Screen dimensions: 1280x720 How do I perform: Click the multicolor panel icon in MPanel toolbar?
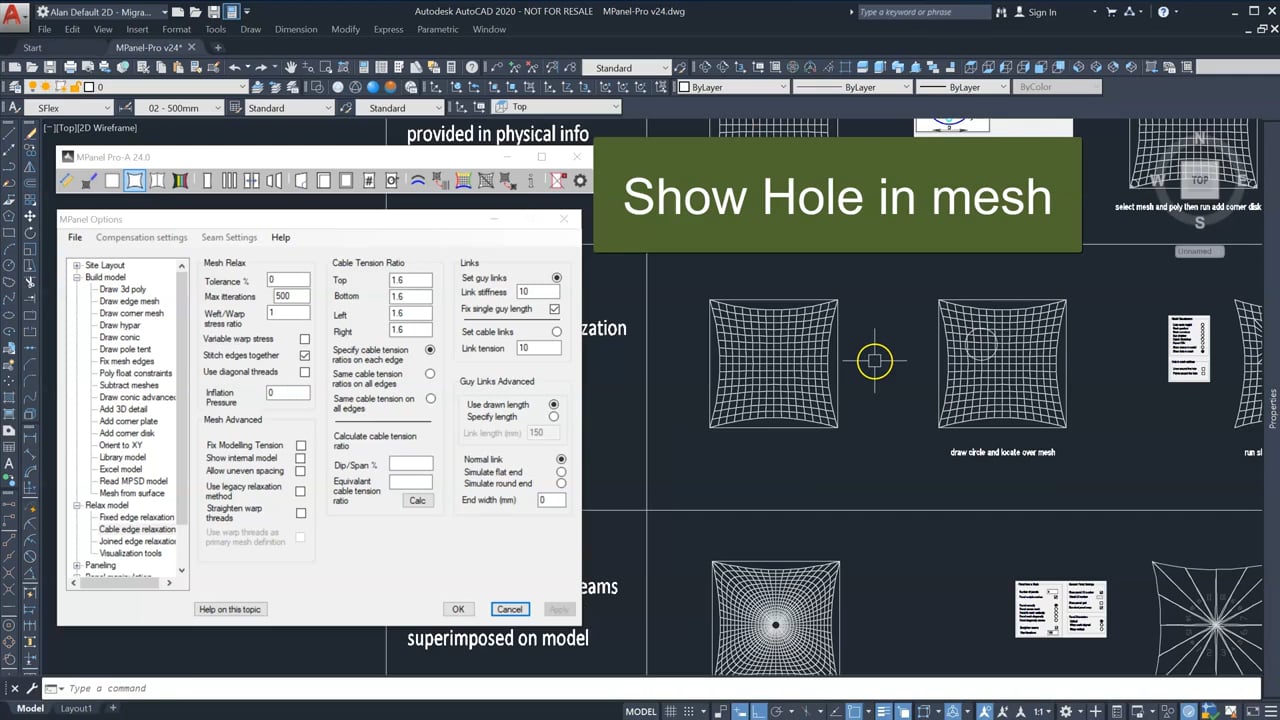(x=180, y=181)
